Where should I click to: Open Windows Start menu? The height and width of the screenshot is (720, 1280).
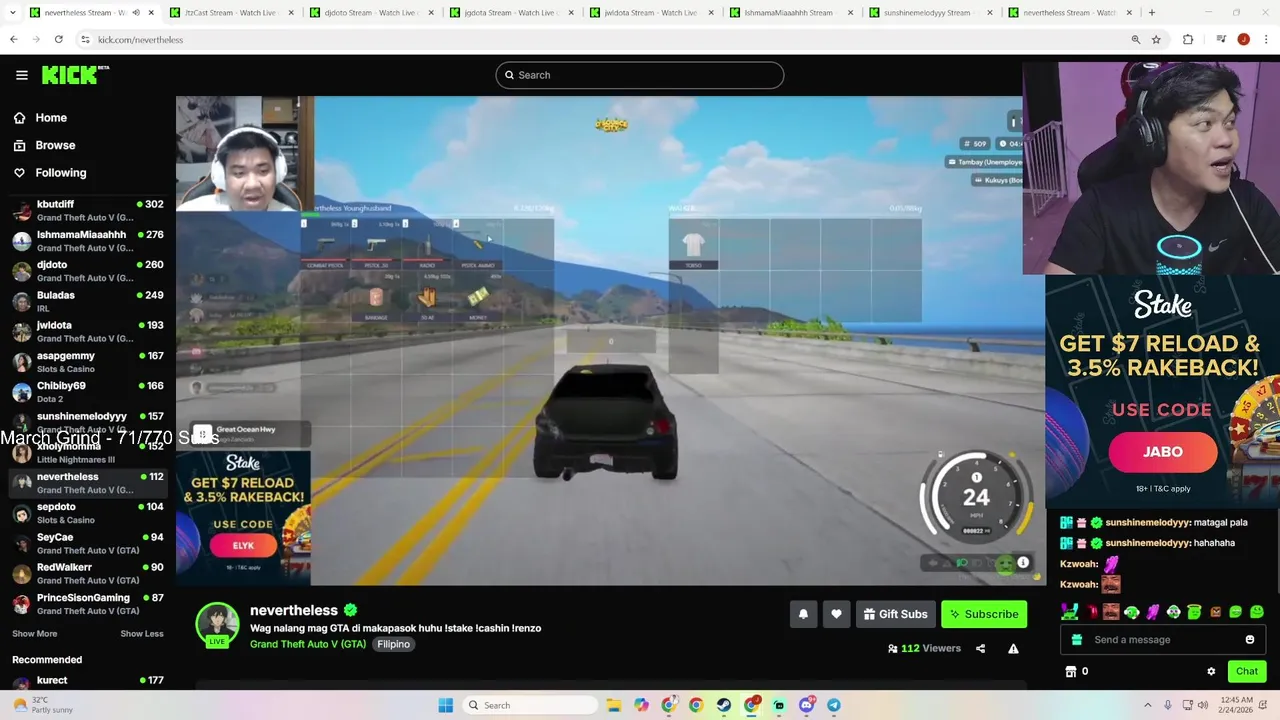point(446,705)
